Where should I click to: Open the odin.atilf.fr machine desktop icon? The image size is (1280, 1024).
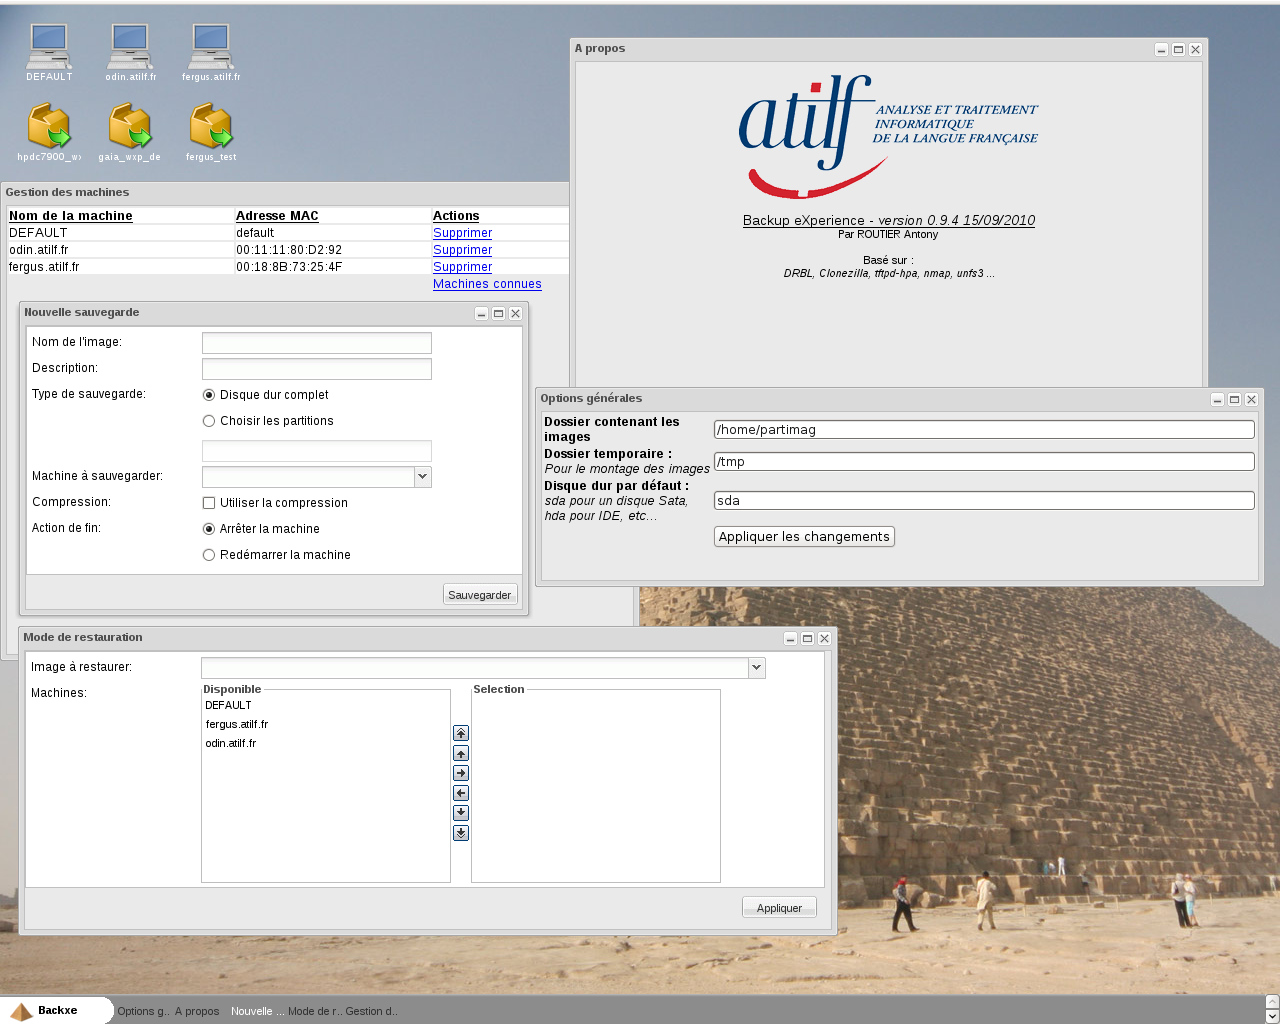(130, 47)
